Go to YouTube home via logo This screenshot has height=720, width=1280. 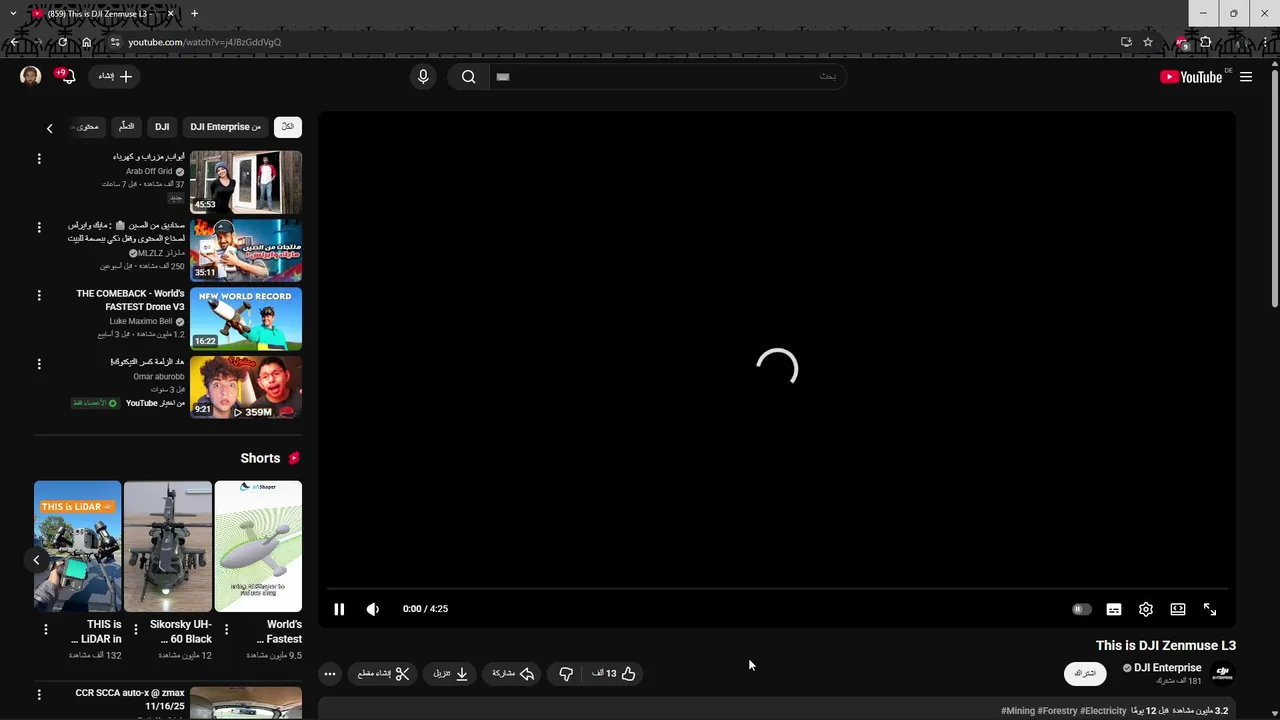pyautogui.click(x=1191, y=77)
